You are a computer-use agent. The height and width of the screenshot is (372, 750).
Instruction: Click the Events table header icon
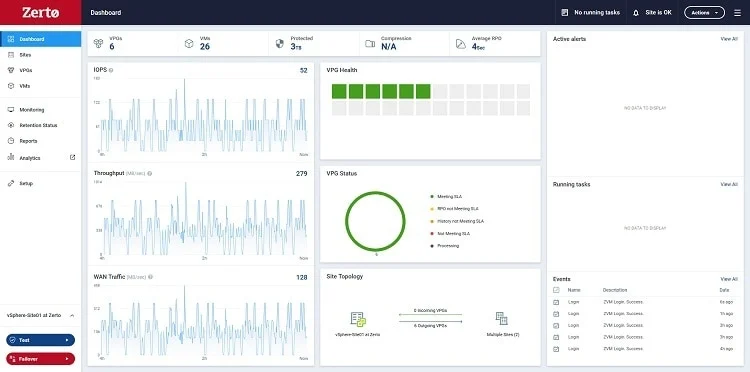click(x=556, y=290)
